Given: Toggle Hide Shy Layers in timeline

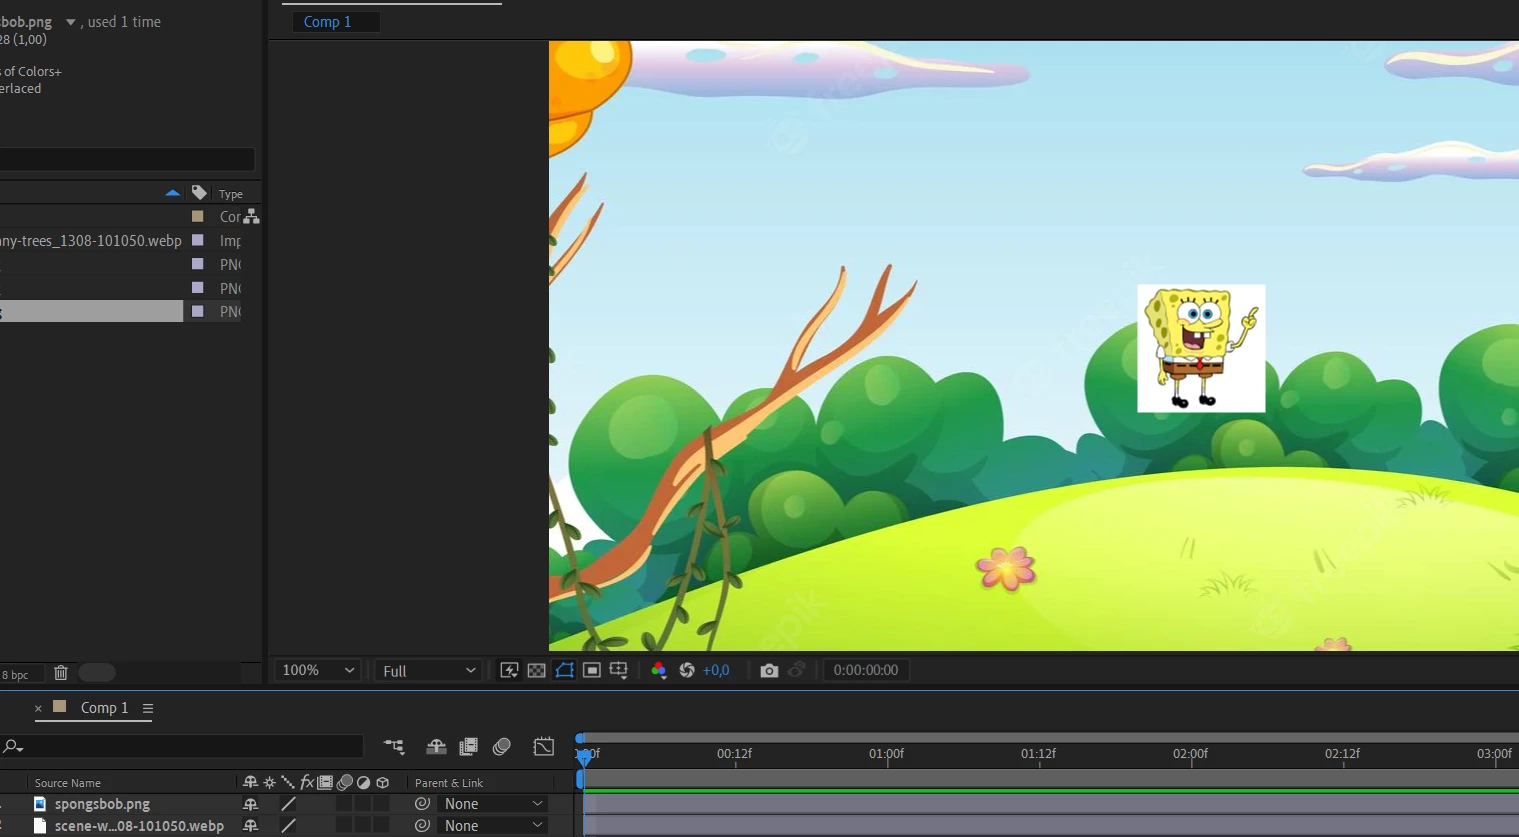Looking at the screenshot, I should click(436, 746).
